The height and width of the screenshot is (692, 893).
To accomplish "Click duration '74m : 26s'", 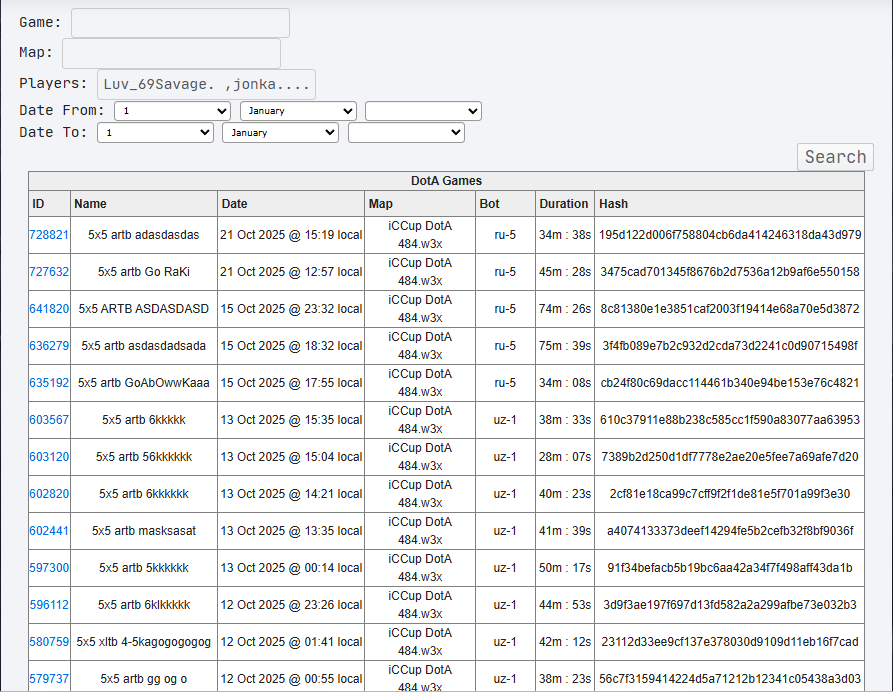I will click(x=565, y=309).
